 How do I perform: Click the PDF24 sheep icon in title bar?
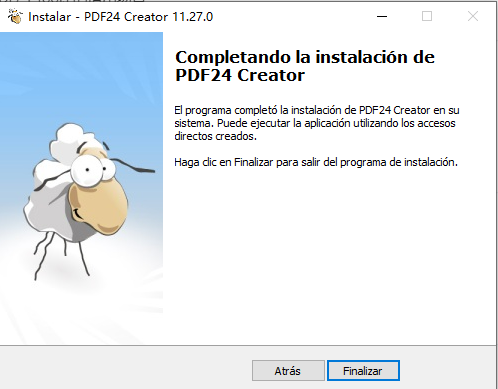click(15, 16)
